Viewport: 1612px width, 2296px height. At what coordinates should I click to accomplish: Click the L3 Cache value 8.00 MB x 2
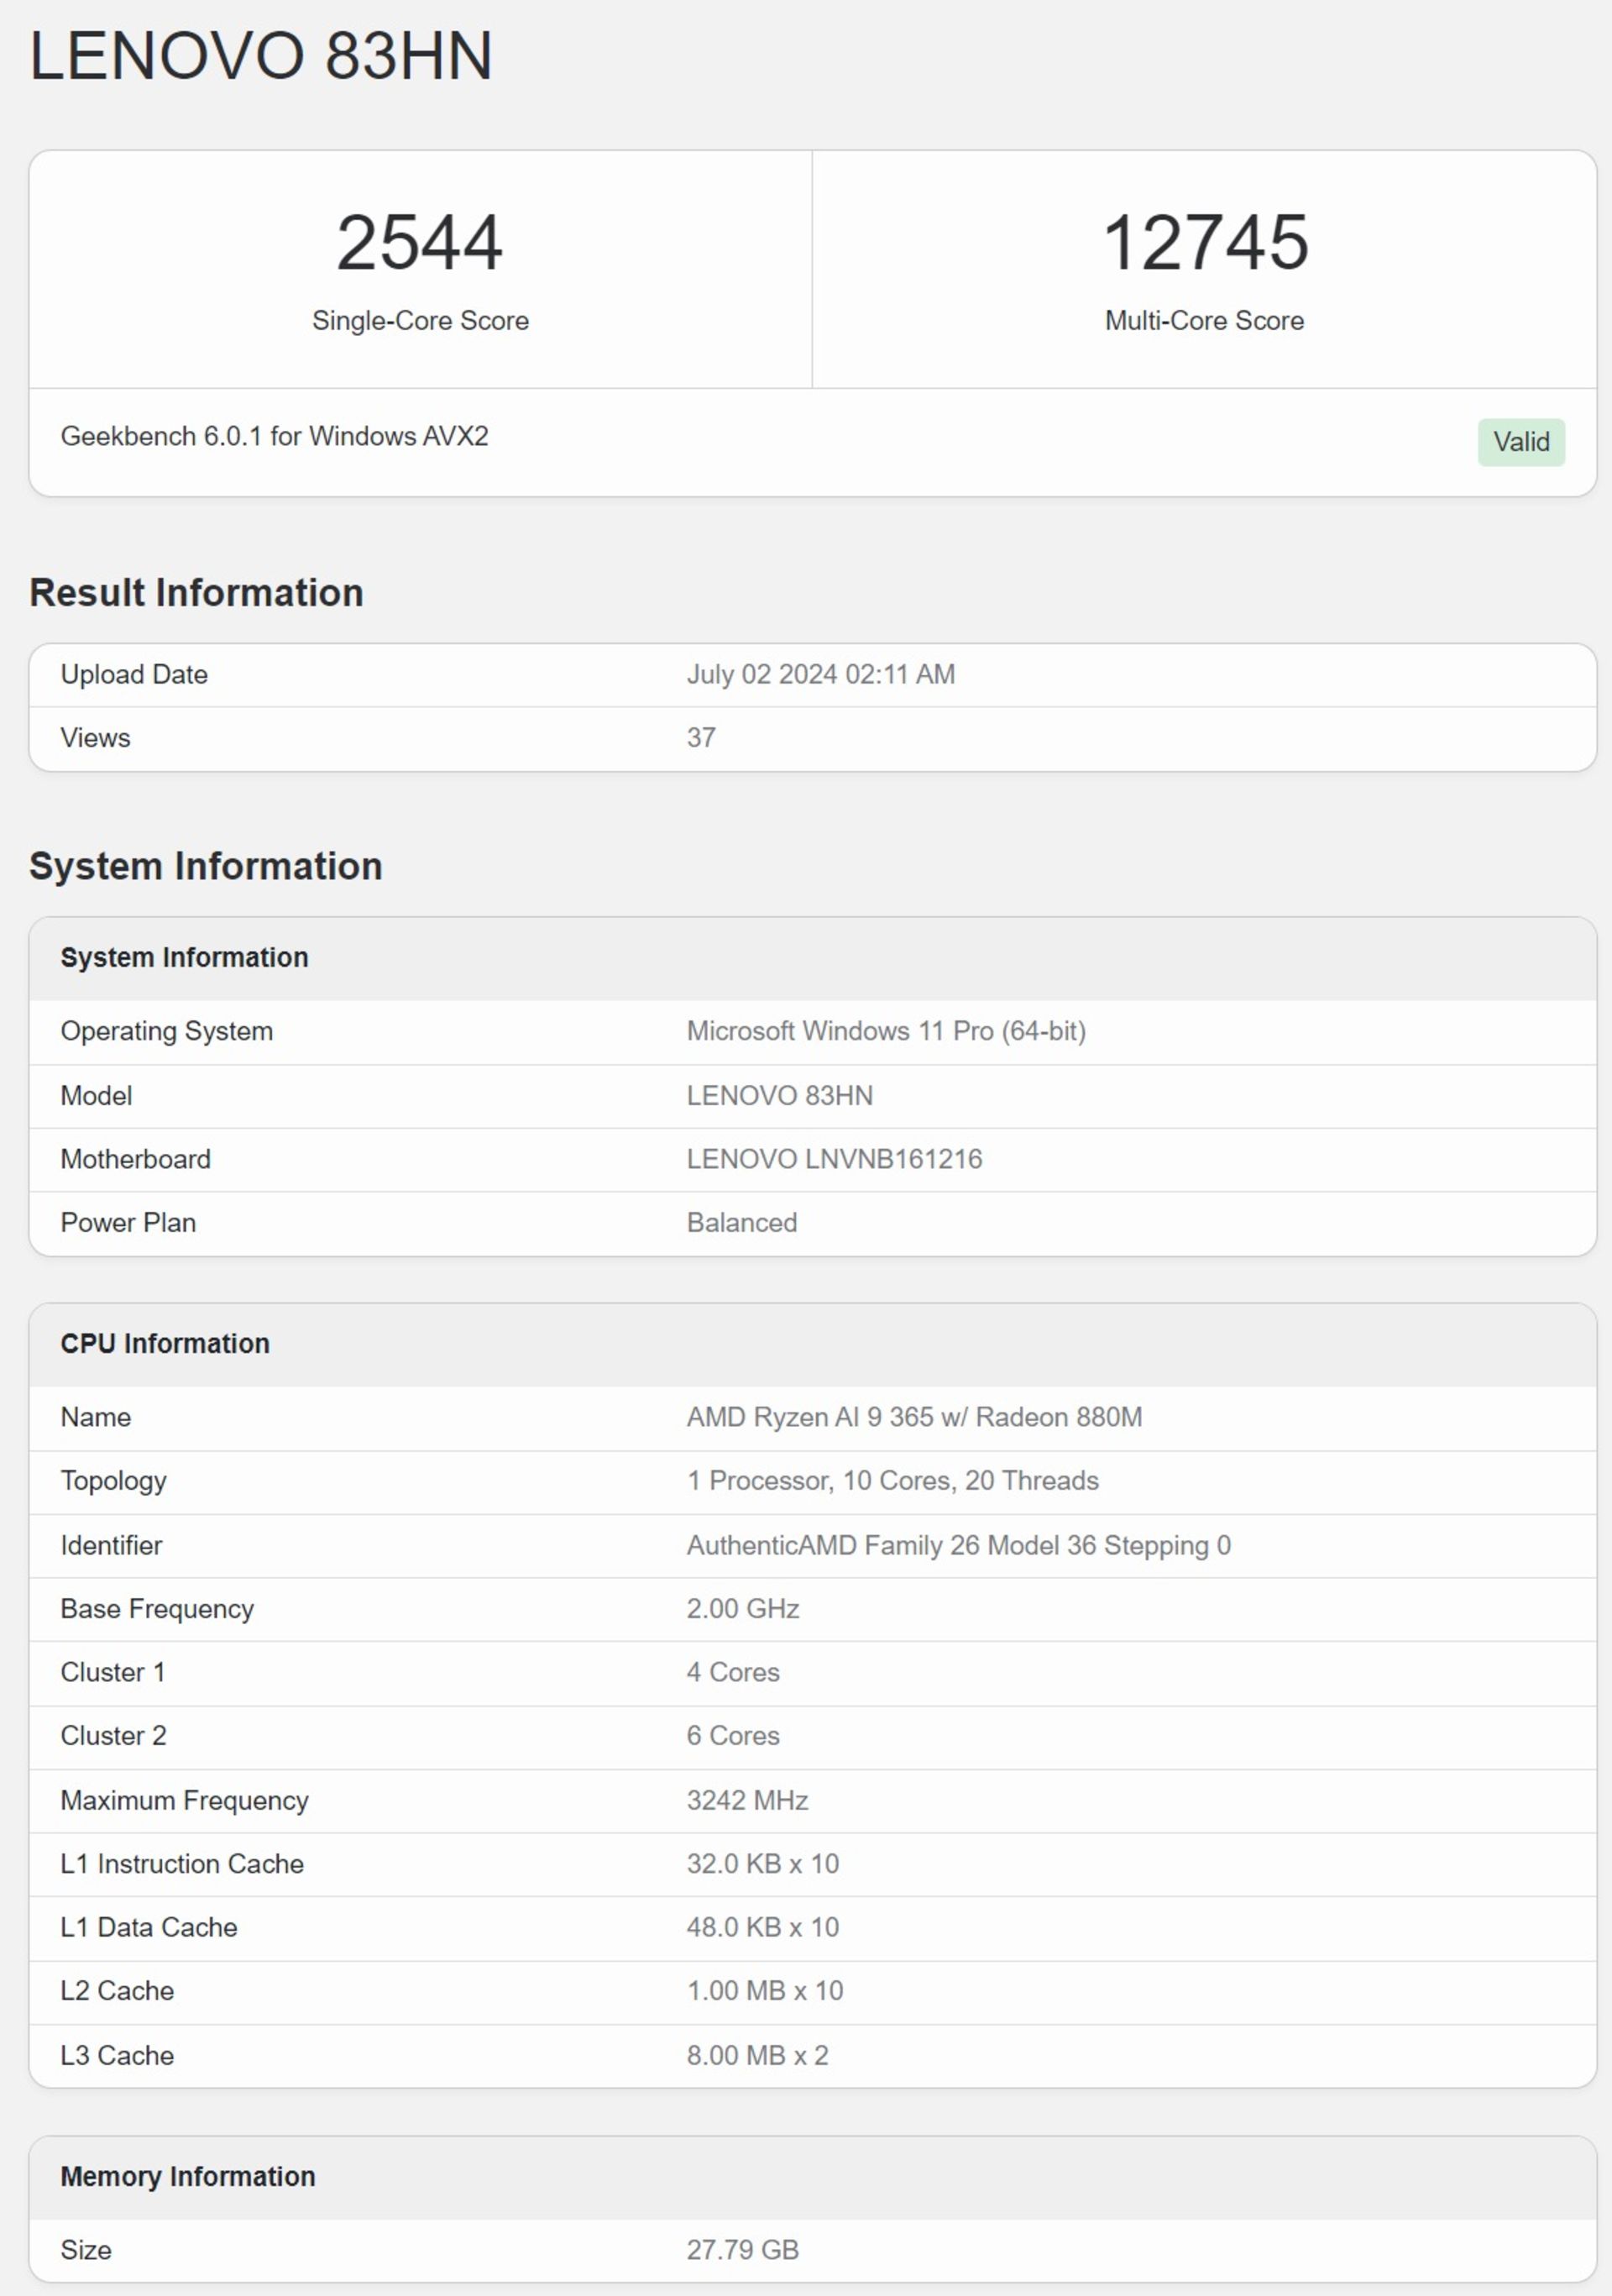[757, 2056]
